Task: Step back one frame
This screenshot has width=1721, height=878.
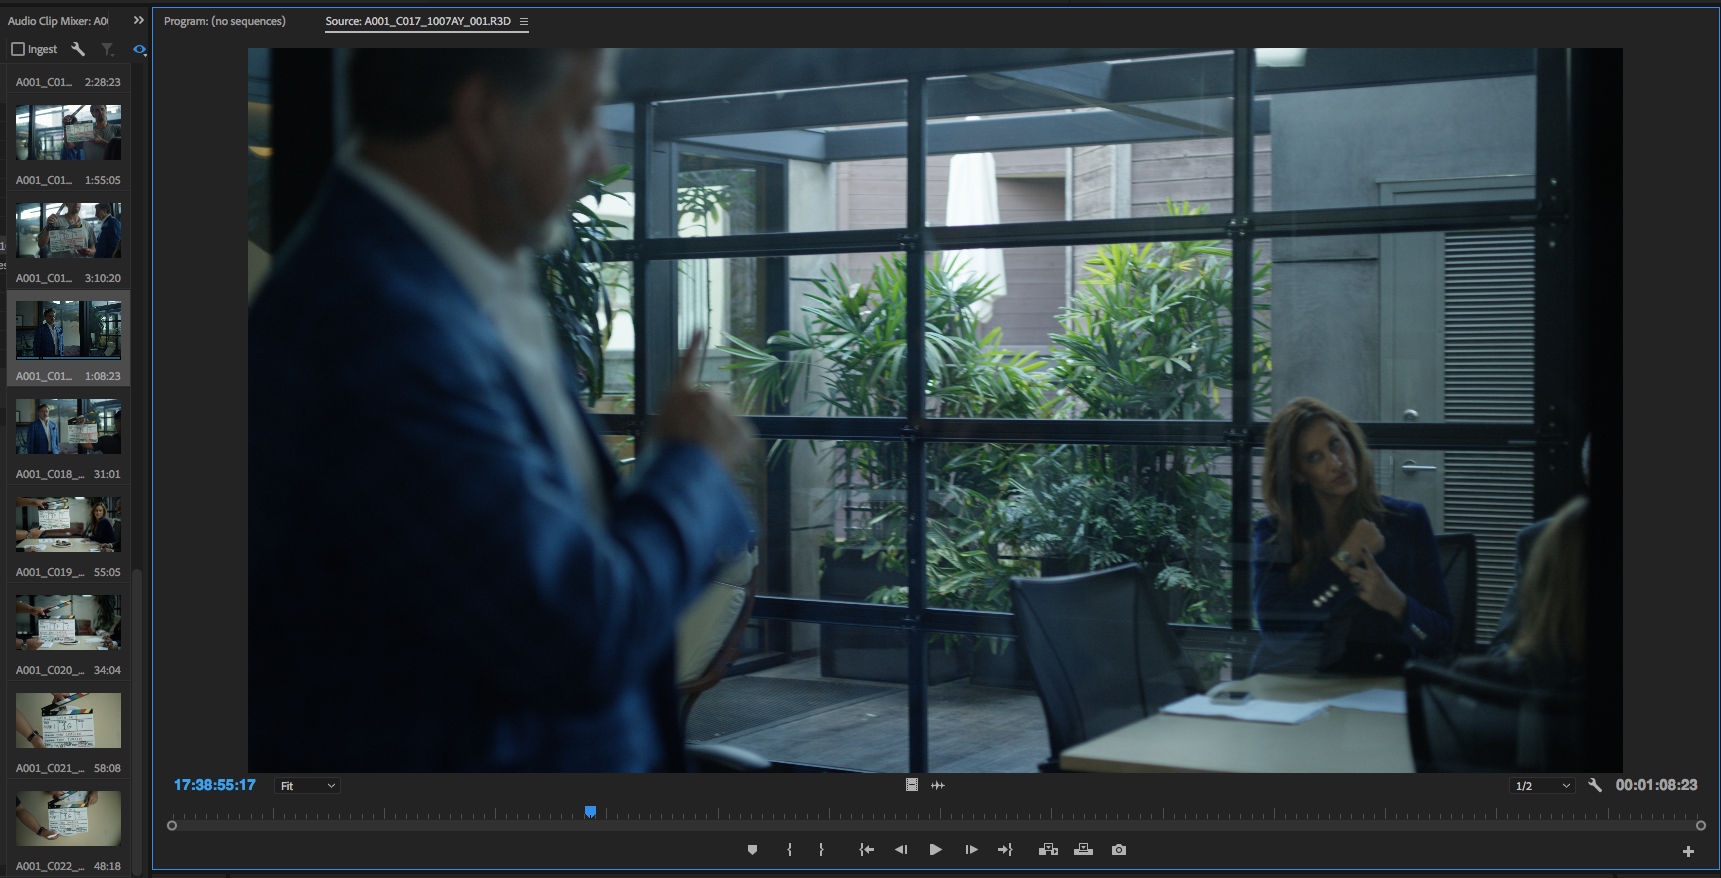Action: pyautogui.click(x=900, y=850)
